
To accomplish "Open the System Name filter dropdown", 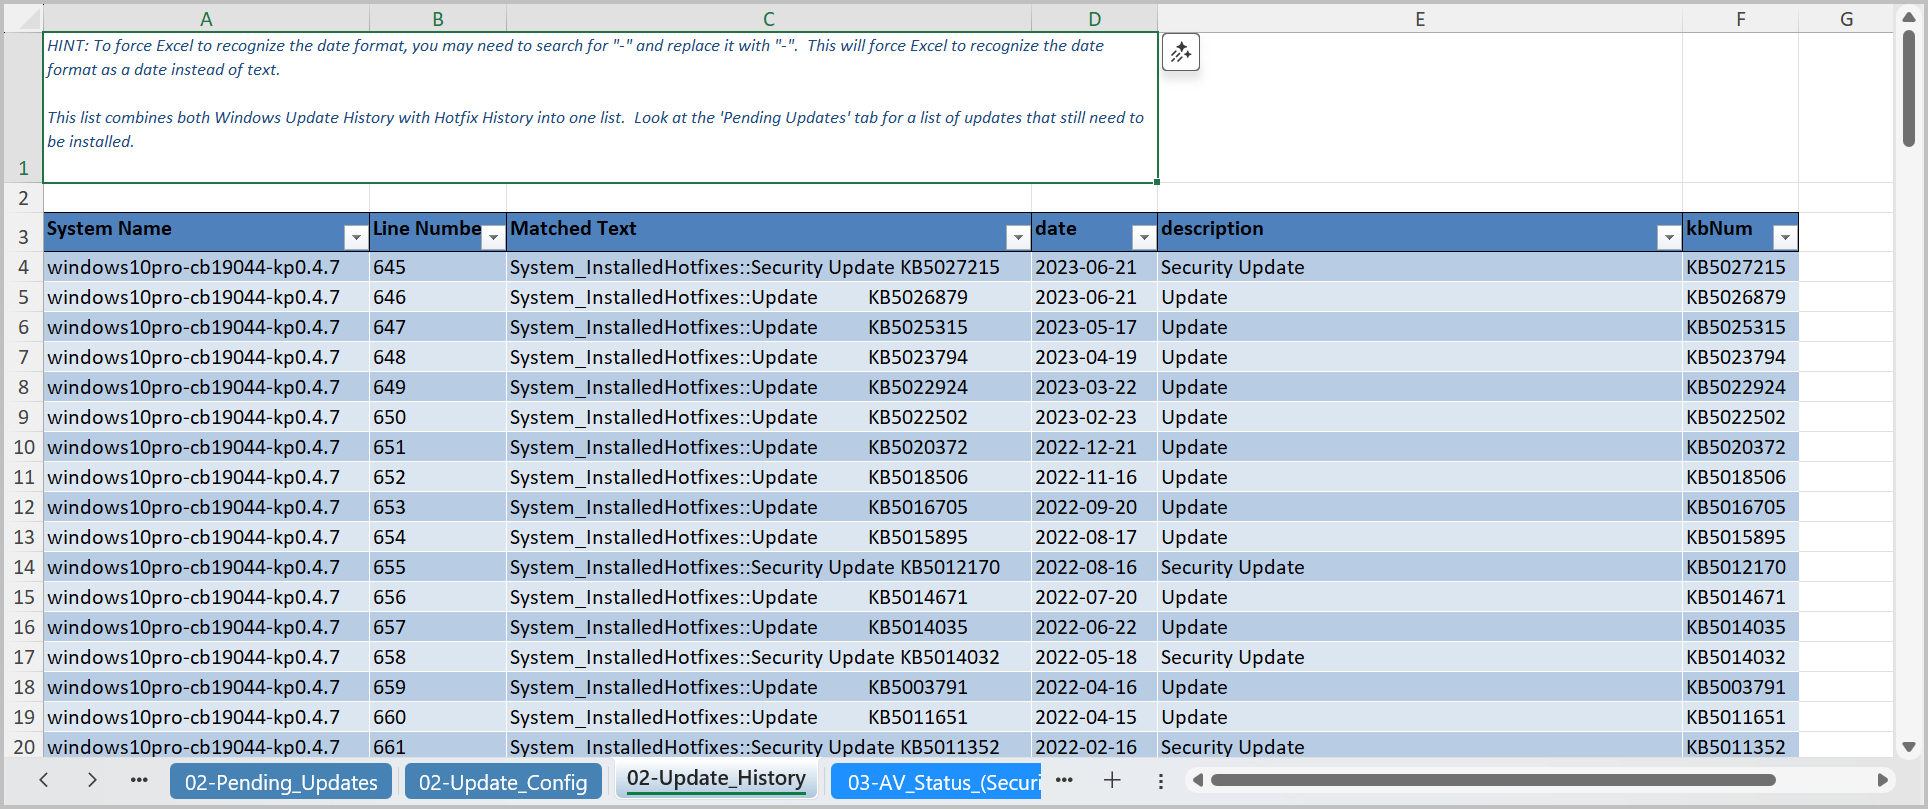I will (x=355, y=237).
